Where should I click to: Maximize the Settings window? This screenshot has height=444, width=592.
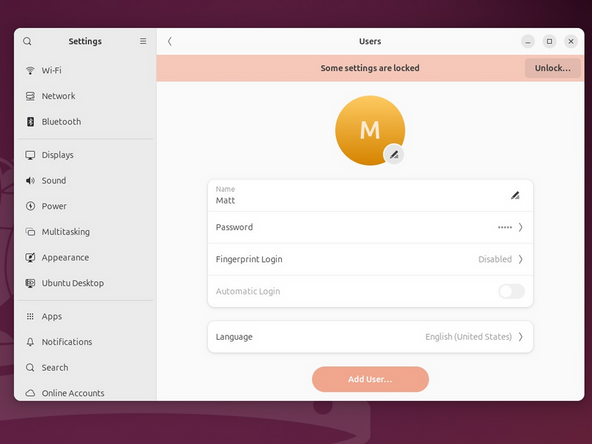[549, 41]
